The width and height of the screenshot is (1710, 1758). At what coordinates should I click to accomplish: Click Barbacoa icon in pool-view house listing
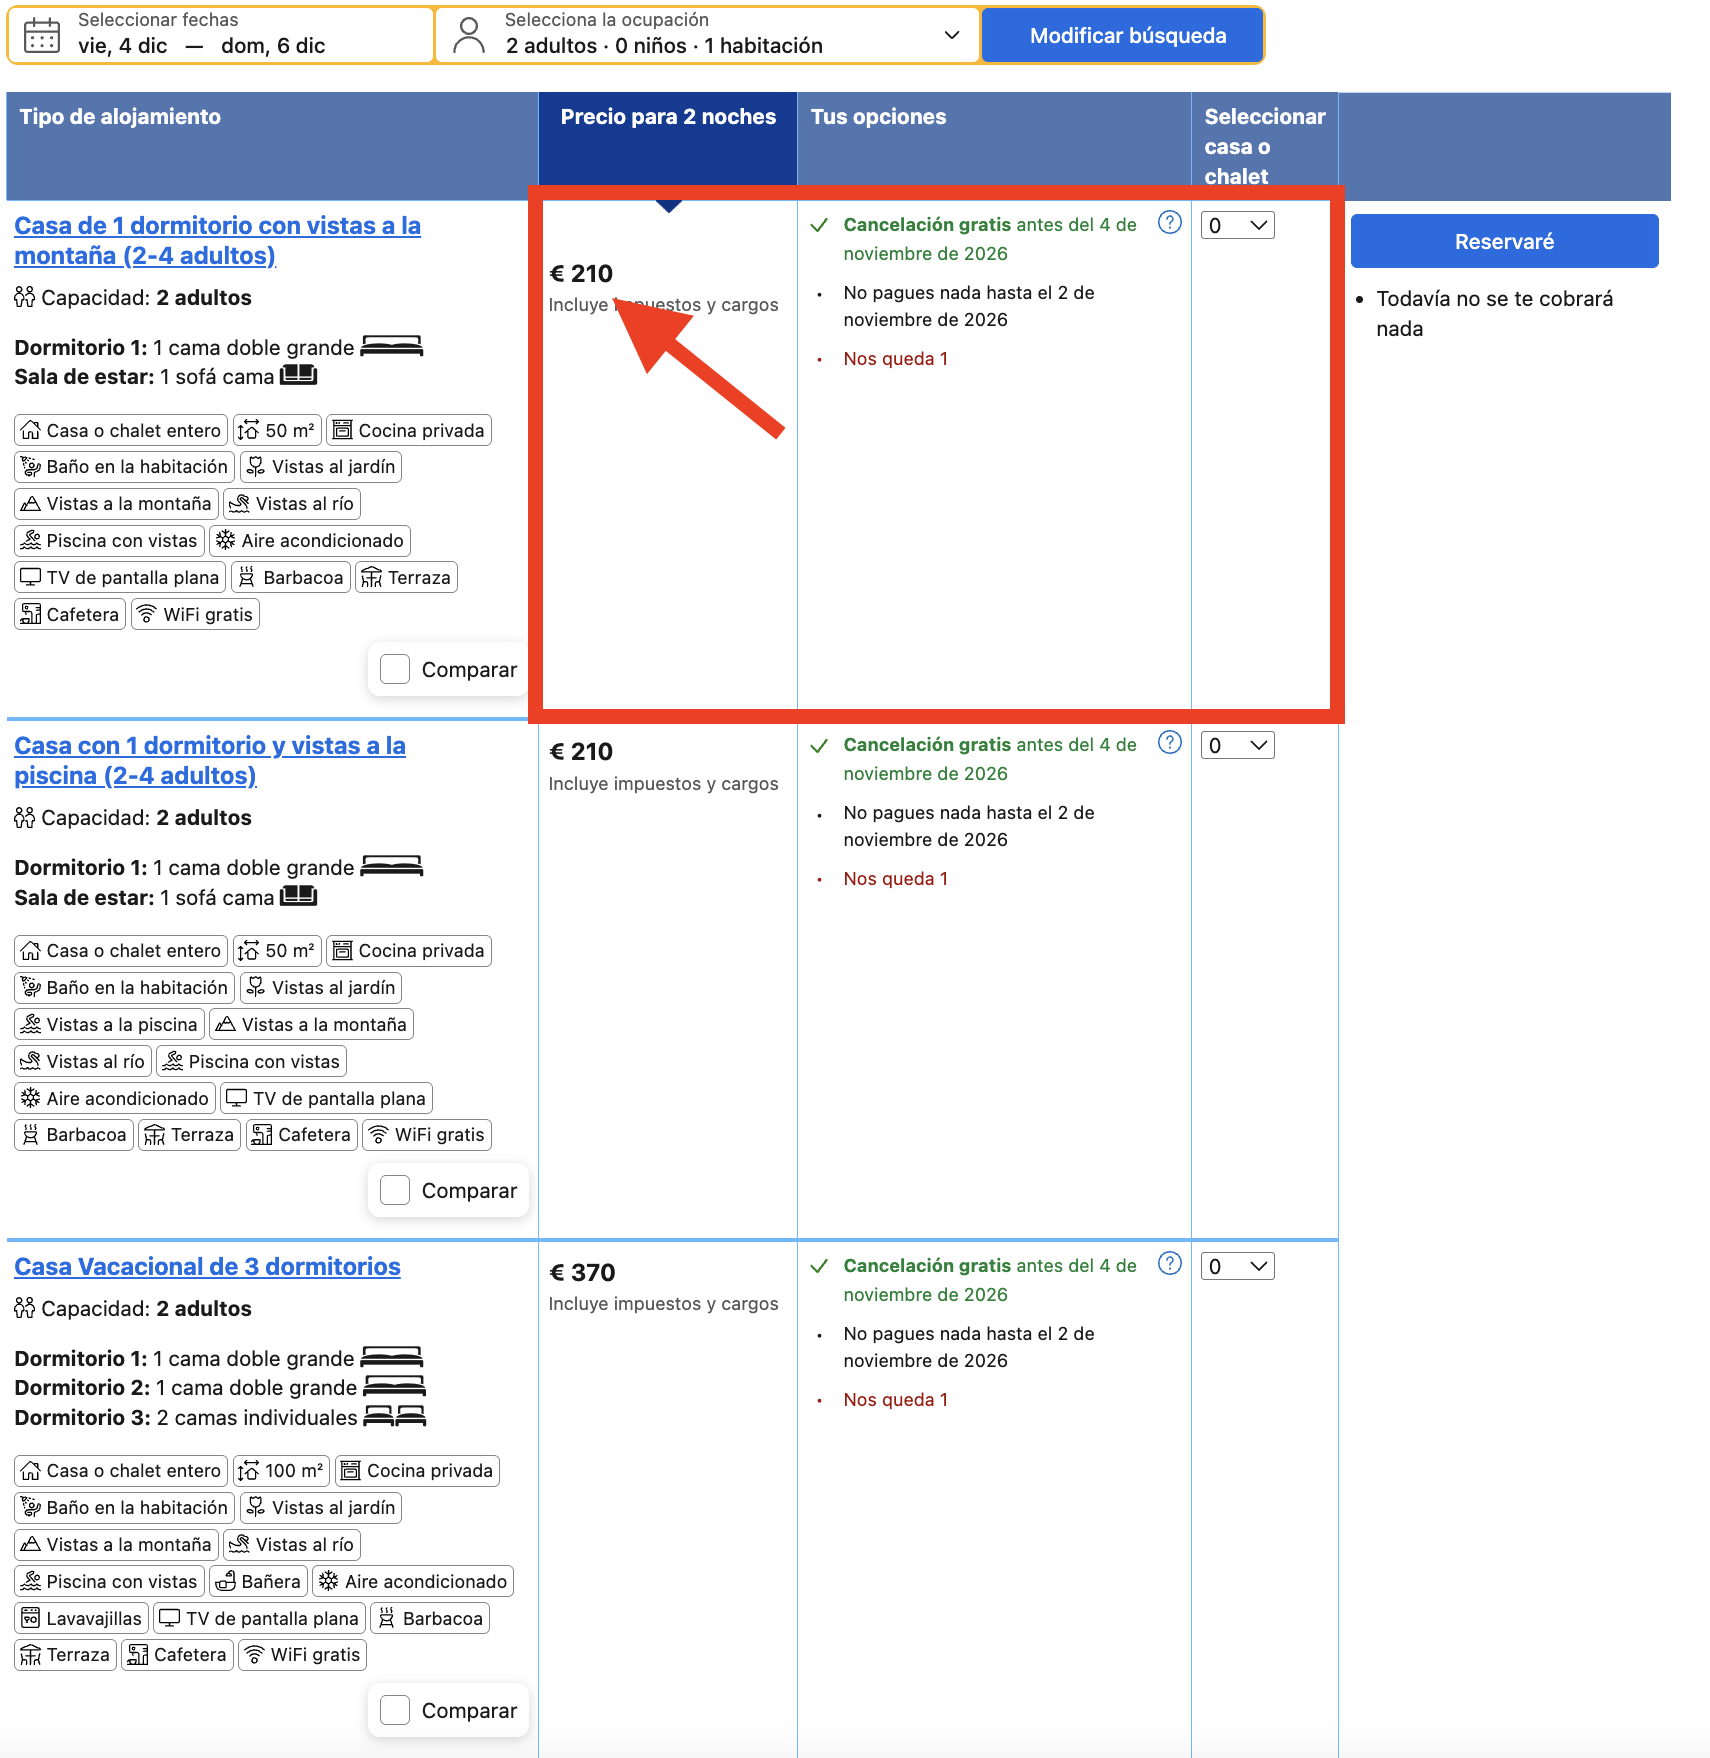tap(31, 1134)
